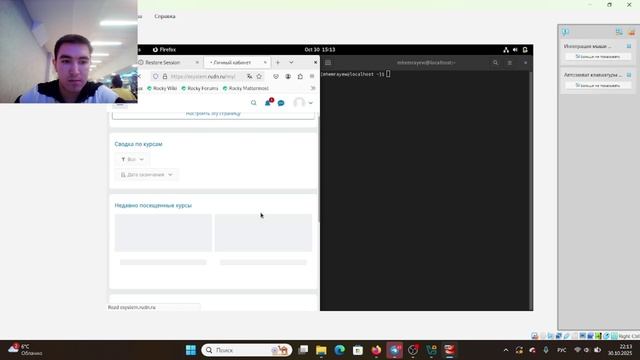Launch Microsoft Edge from the taskbar
The width and height of the screenshot is (640, 360).
pyautogui.click(x=340, y=350)
